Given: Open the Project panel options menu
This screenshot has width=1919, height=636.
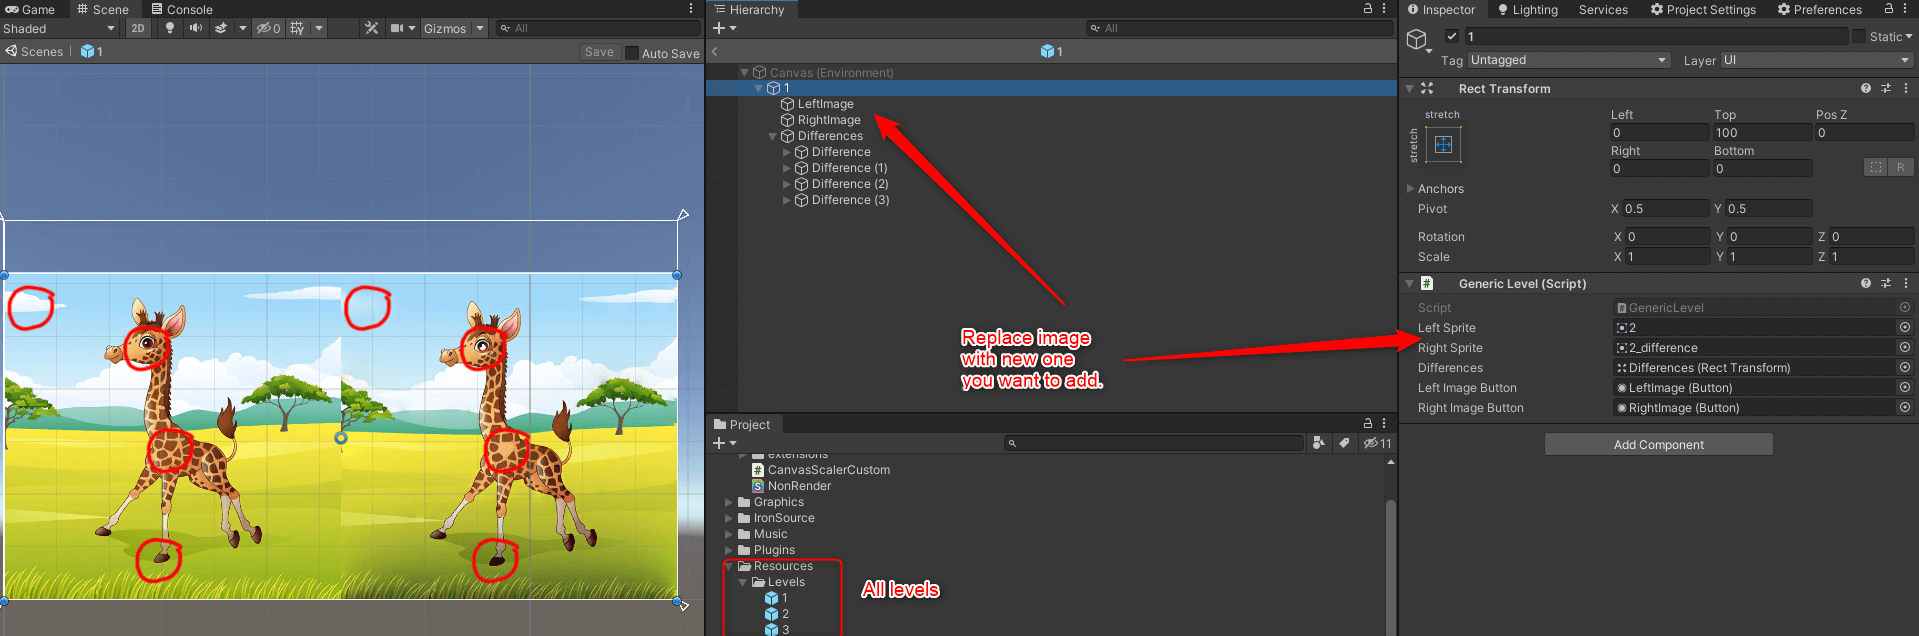Looking at the screenshot, I should coord(1384,424).
